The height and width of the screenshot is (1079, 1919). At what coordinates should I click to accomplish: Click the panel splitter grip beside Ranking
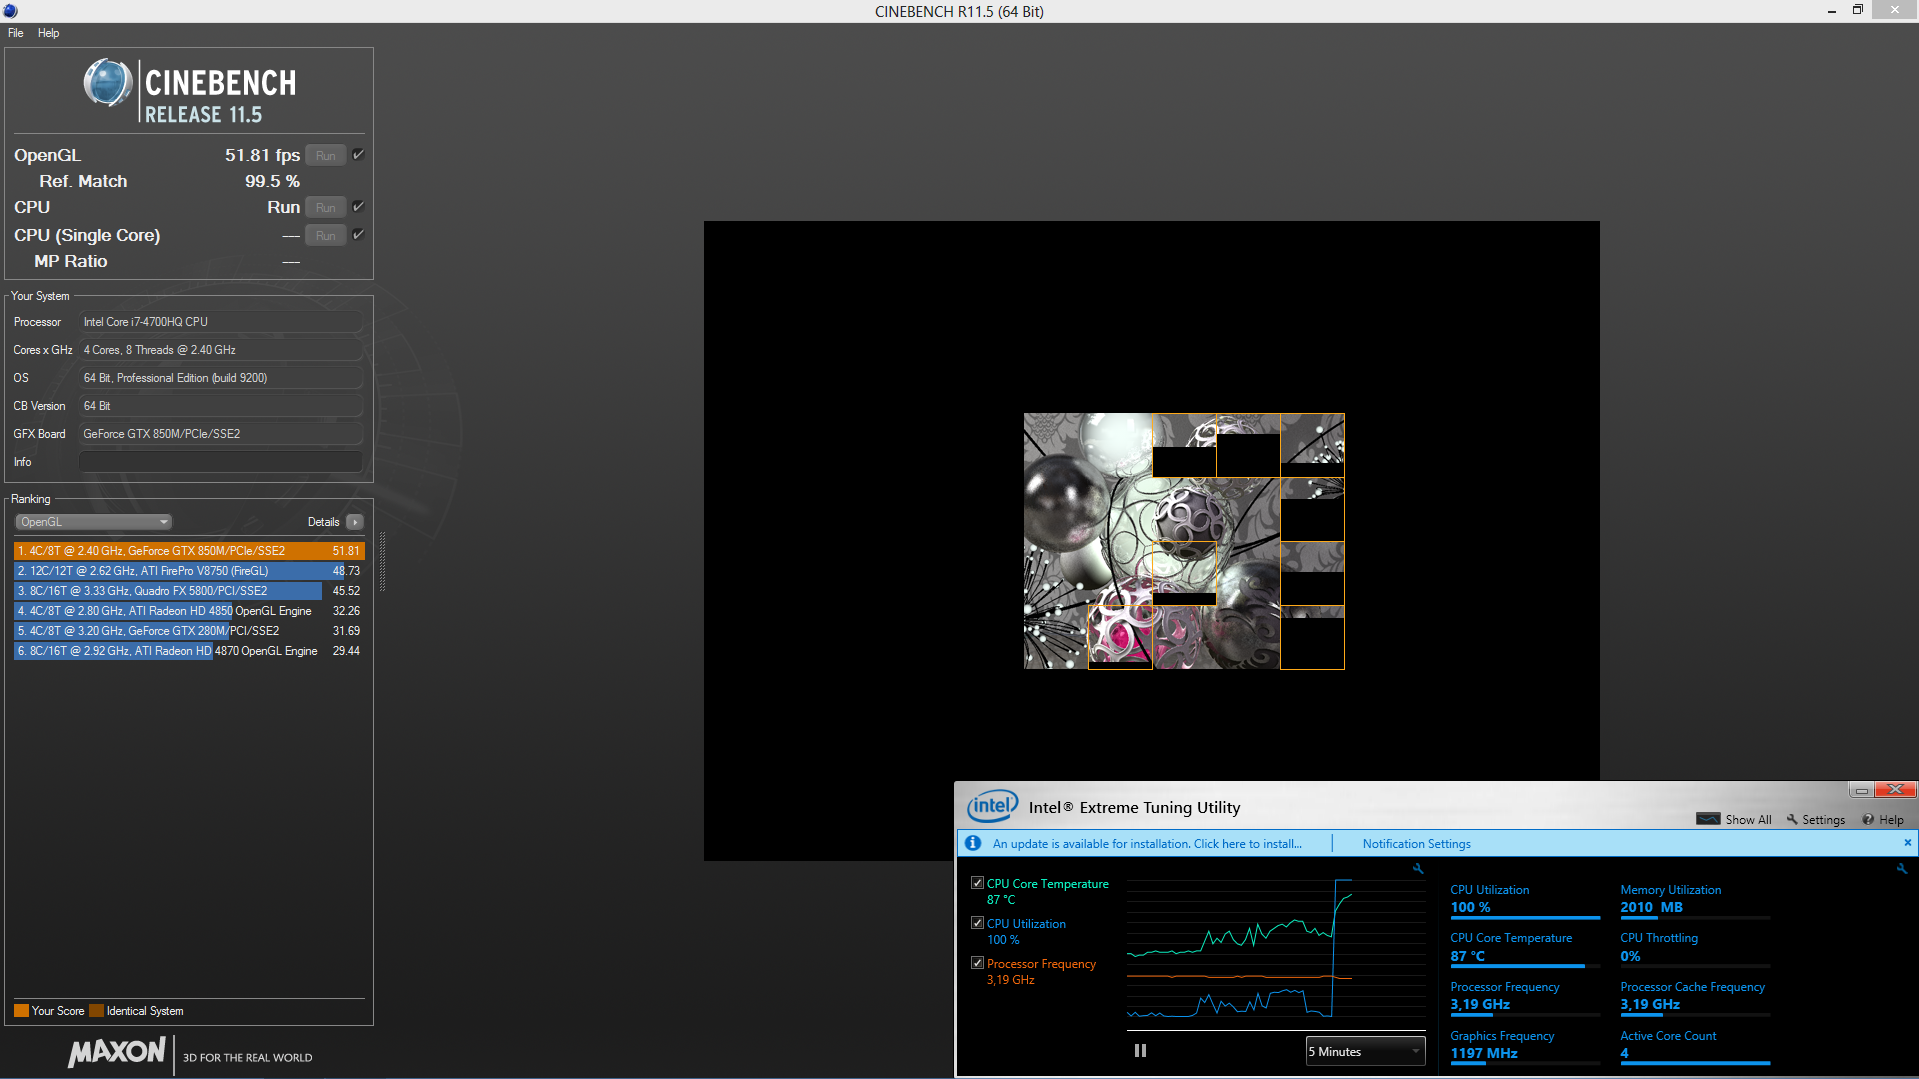pos(382,561)
